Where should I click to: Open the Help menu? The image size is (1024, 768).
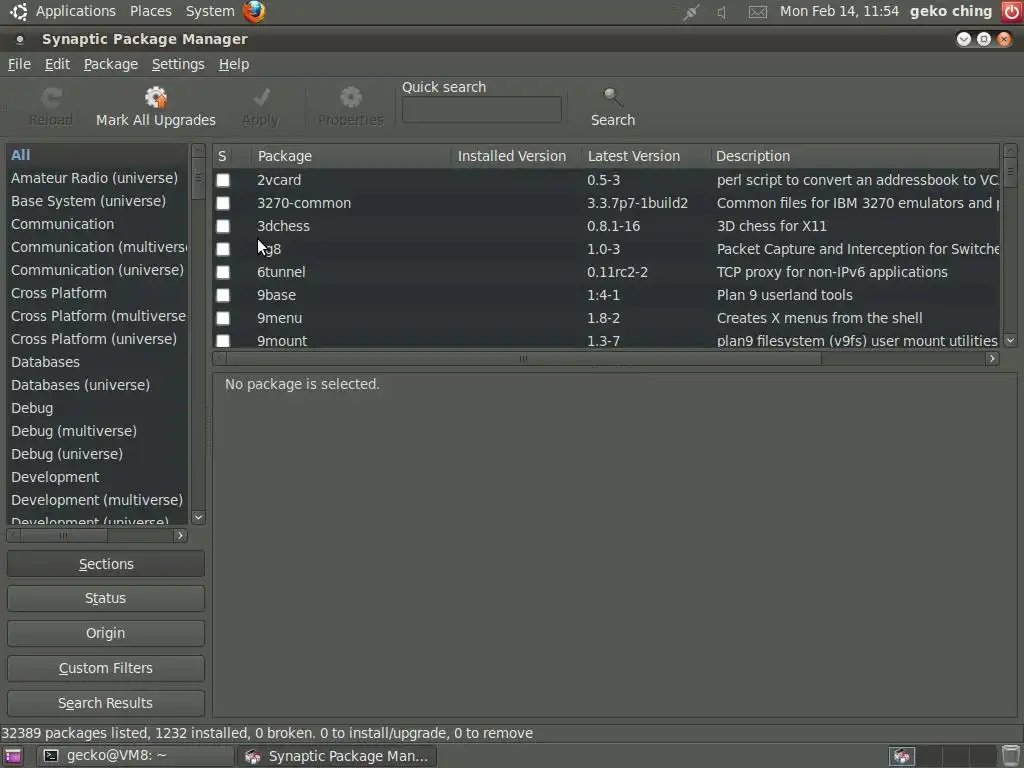(x=234, y=64)
